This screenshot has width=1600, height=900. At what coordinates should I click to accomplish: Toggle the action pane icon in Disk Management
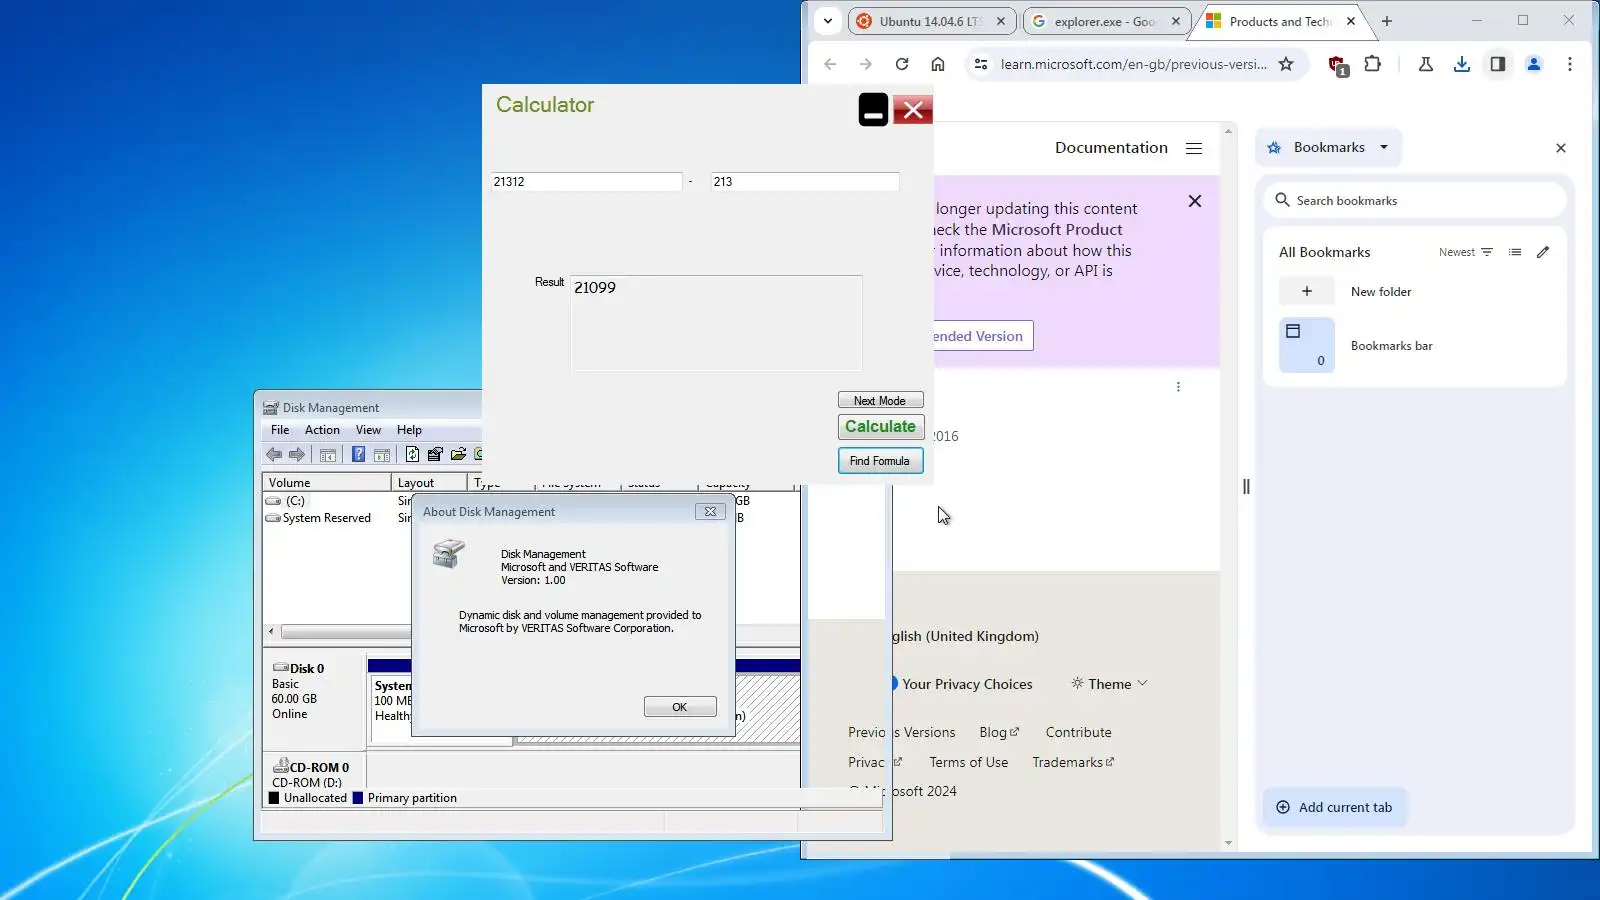(382, 455)
